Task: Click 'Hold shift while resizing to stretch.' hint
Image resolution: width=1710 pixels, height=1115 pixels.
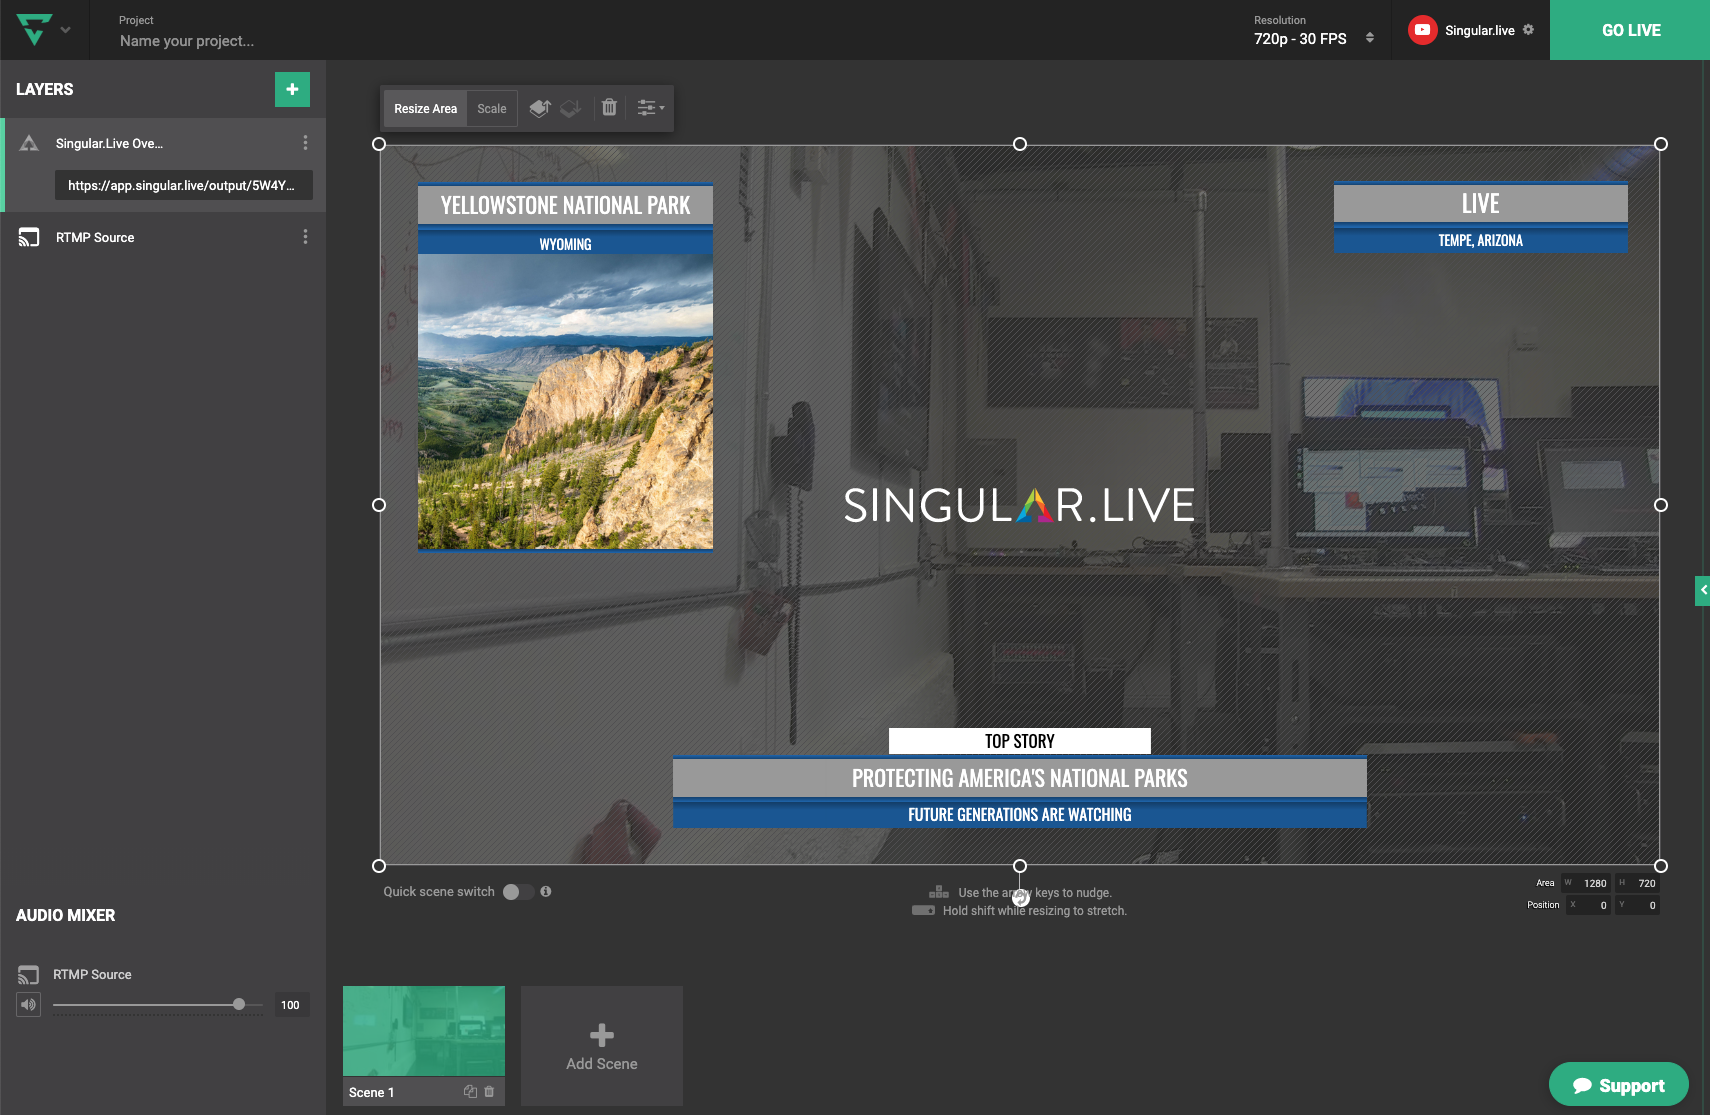Action: (x=1035, y=911)
